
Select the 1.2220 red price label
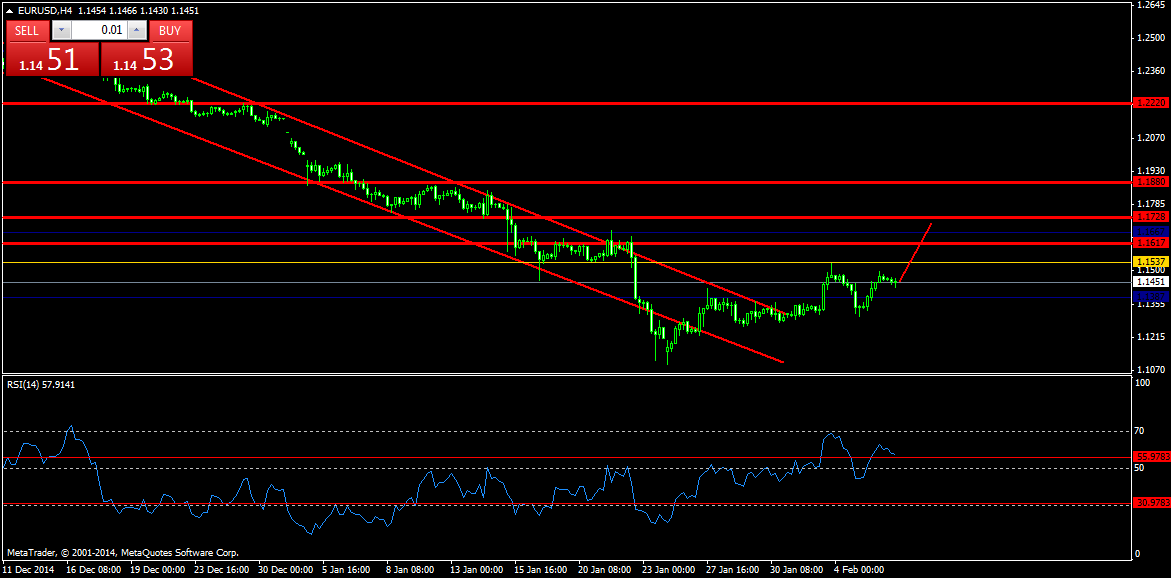pyautogui.click(x=1148, y=103)
